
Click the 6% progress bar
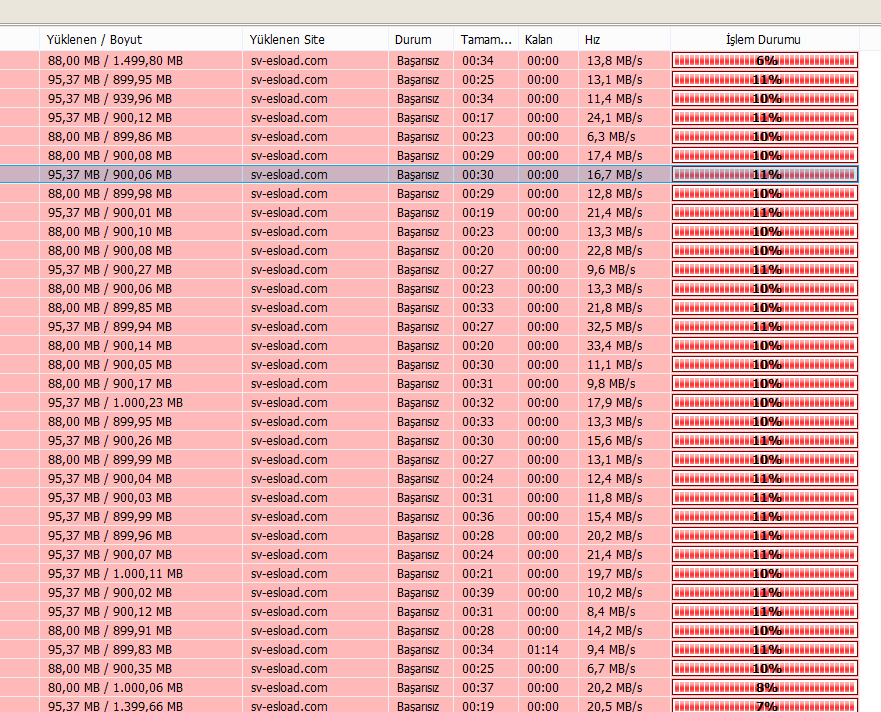pyautogui.click(x=765, y=61)
